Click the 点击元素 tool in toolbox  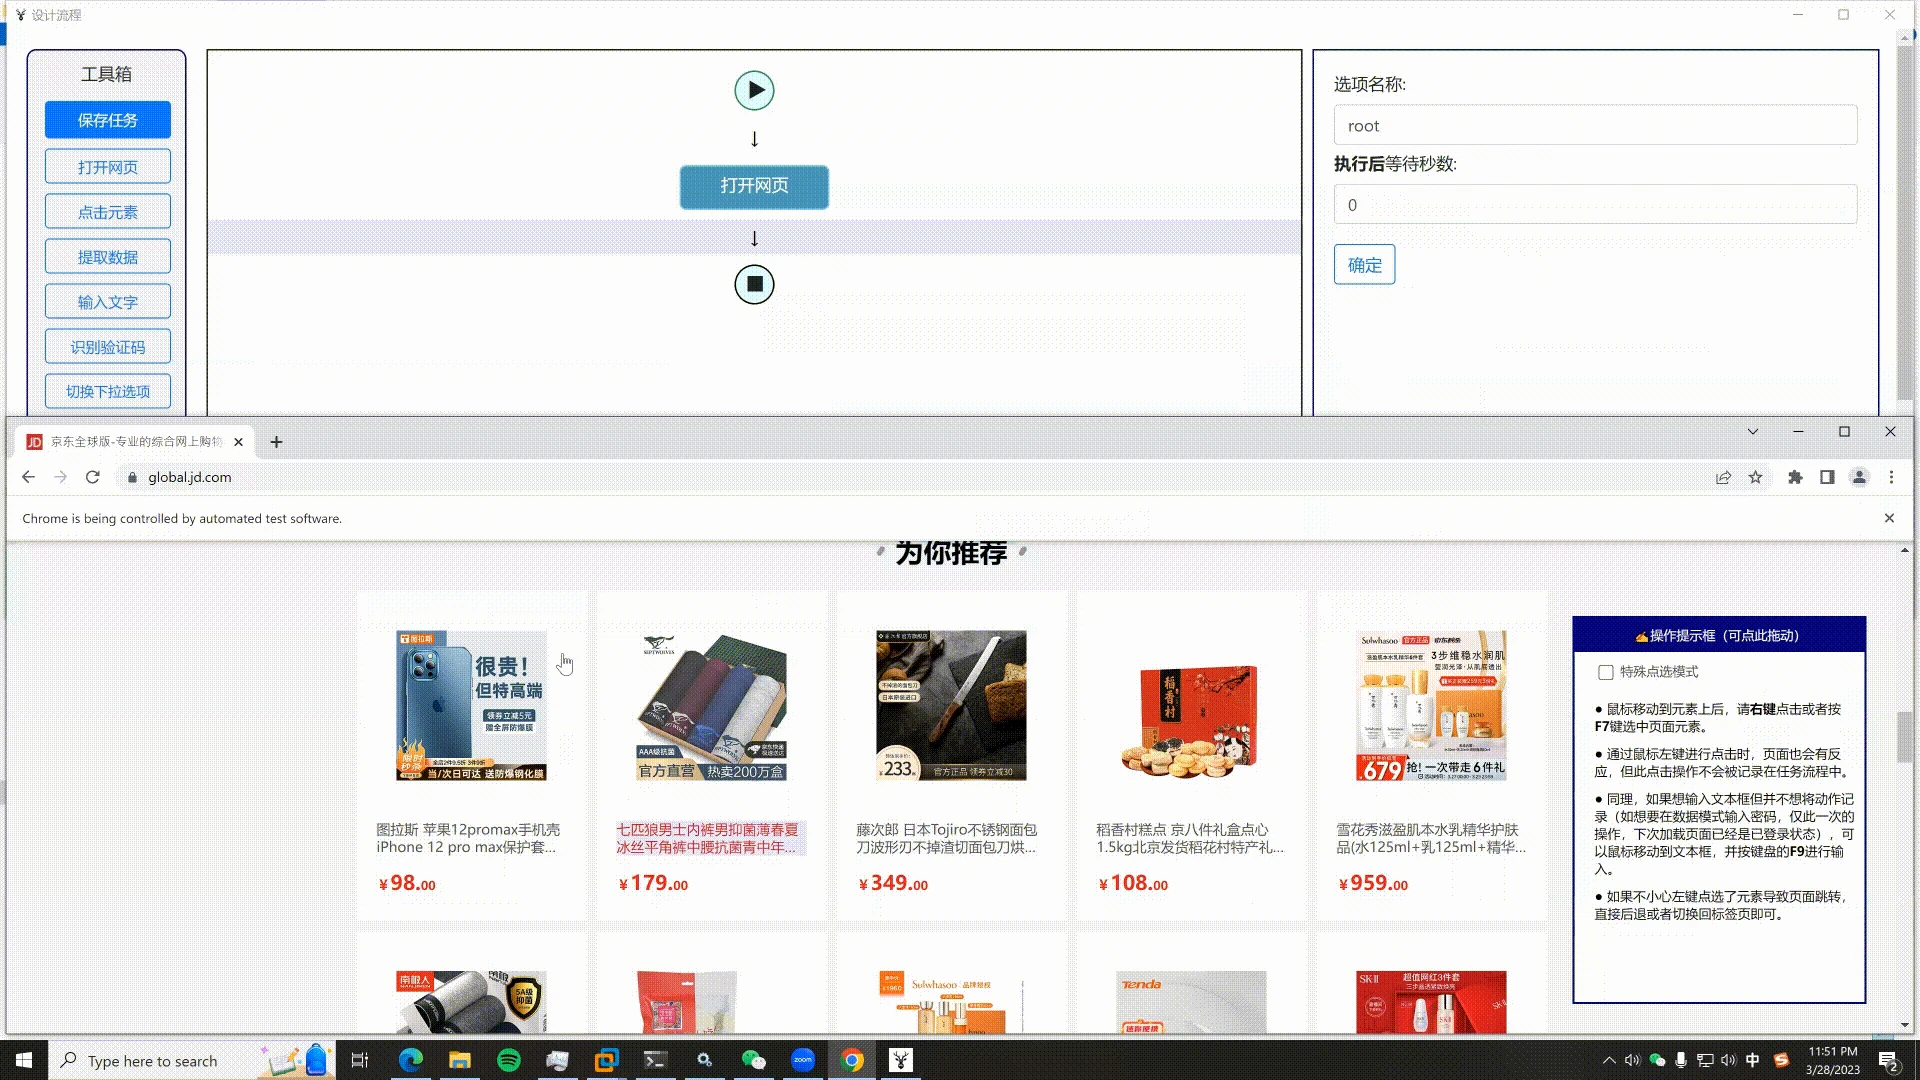pos(107,211)
